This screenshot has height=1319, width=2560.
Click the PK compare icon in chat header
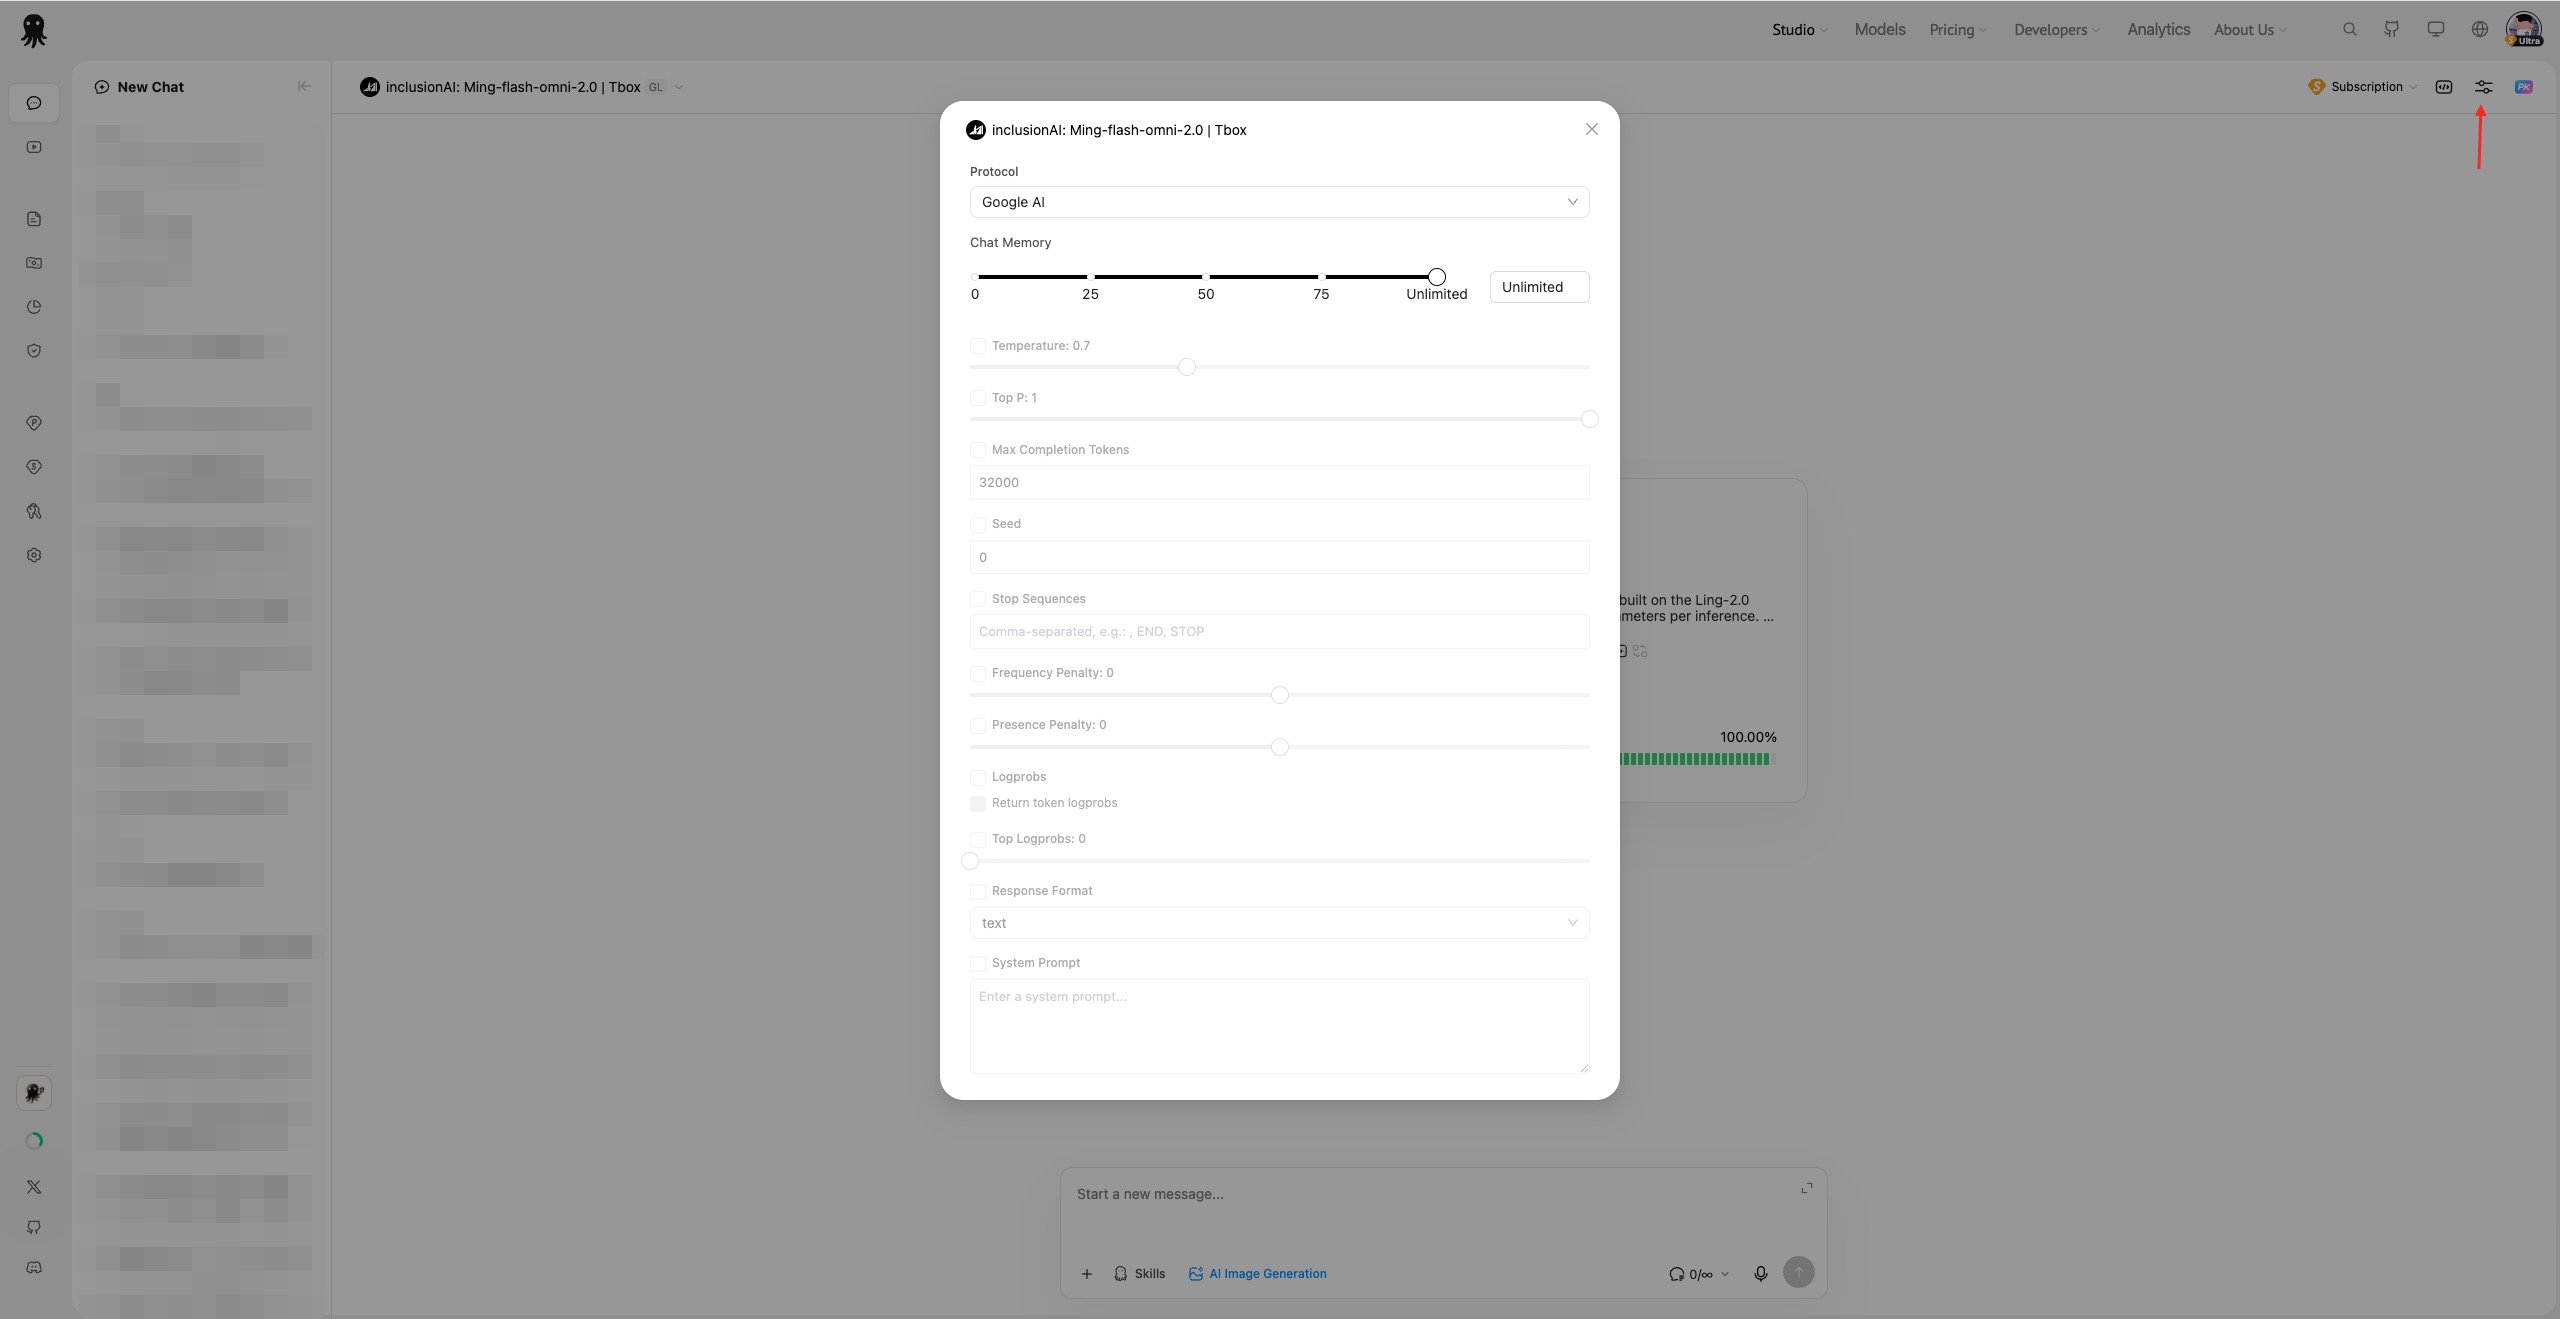click(2524, 87)
